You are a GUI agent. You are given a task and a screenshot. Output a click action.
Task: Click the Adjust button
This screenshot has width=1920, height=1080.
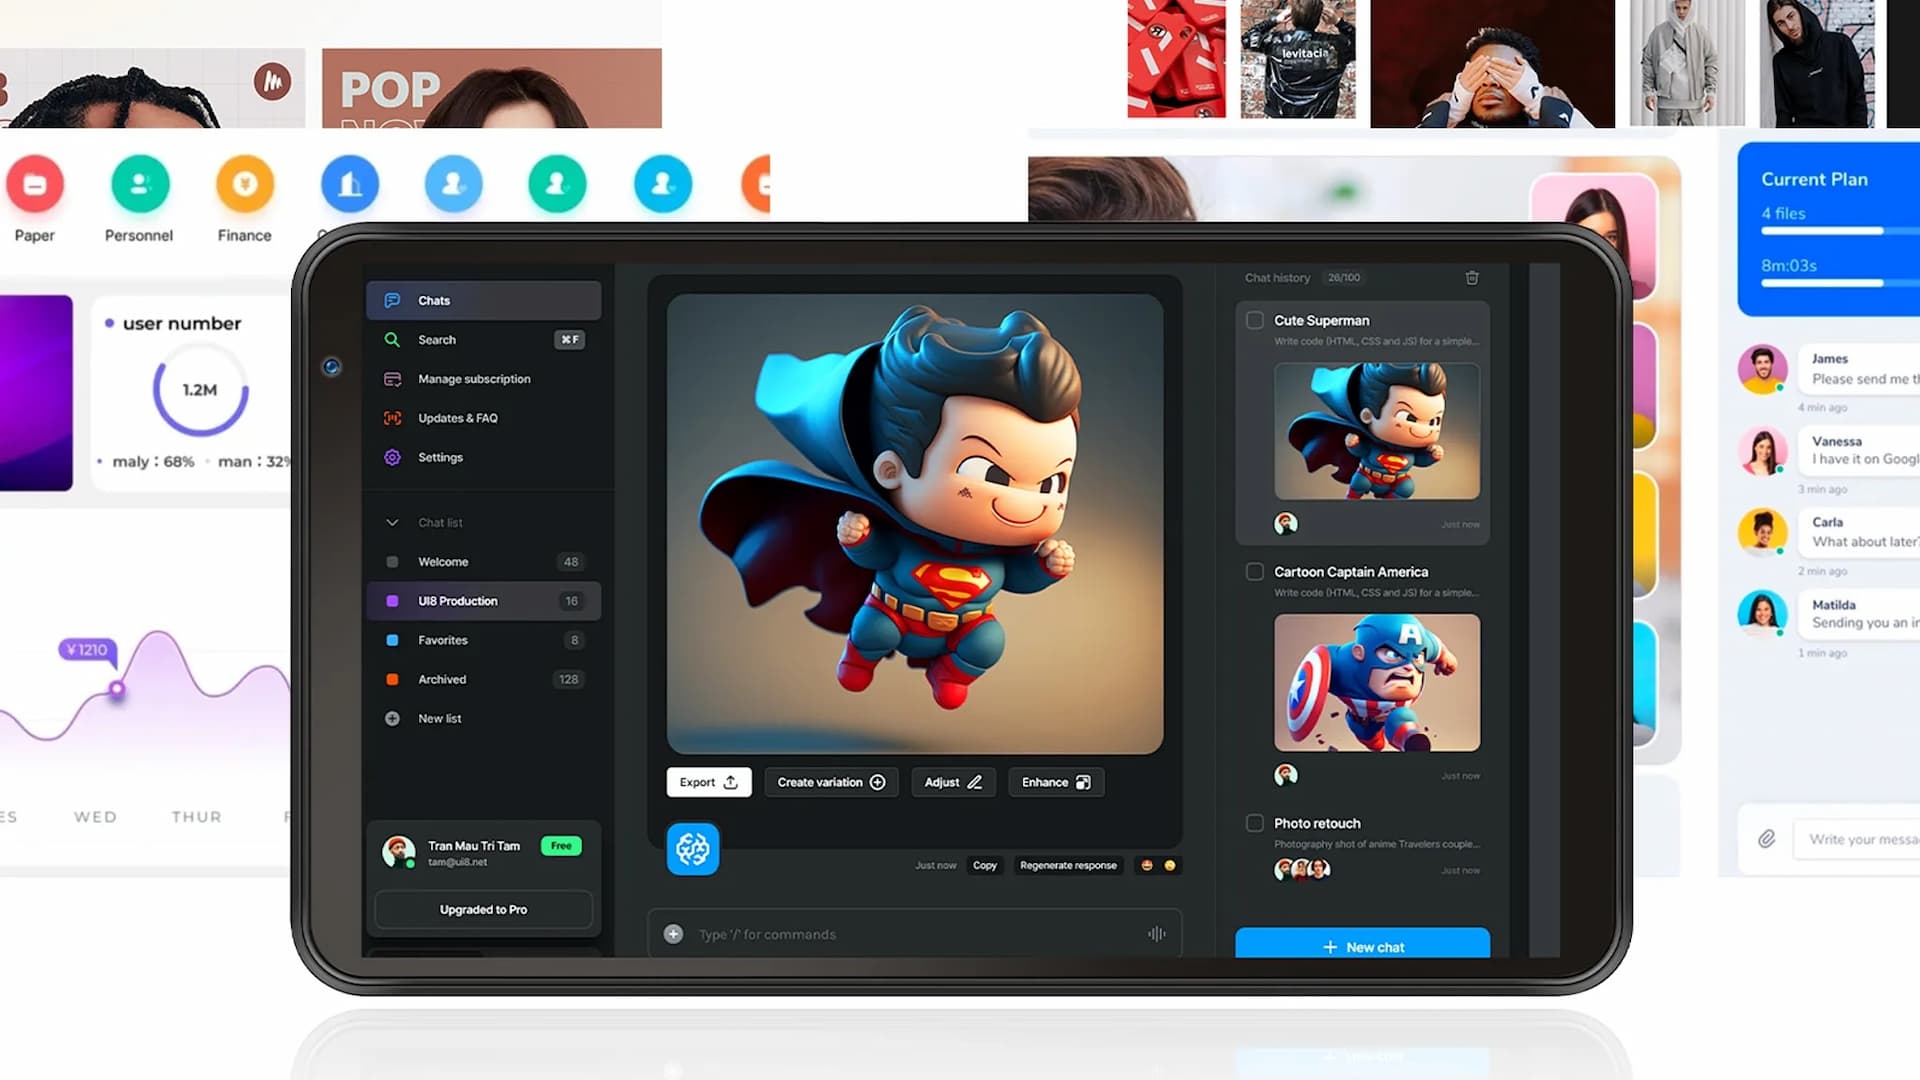coord(953,782)
